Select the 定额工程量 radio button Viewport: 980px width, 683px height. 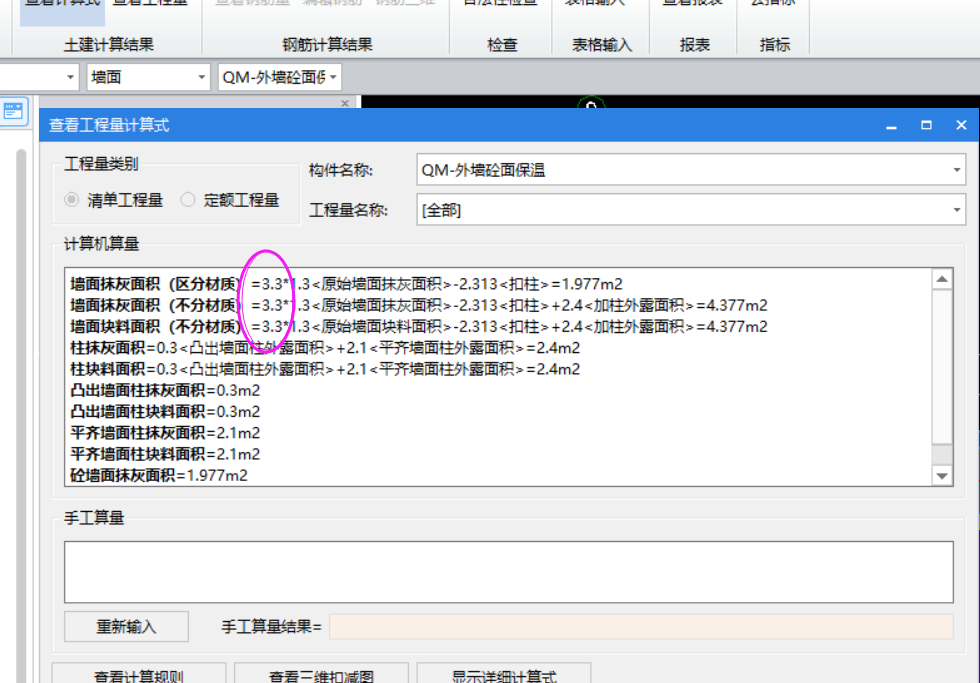pos(188,200)
